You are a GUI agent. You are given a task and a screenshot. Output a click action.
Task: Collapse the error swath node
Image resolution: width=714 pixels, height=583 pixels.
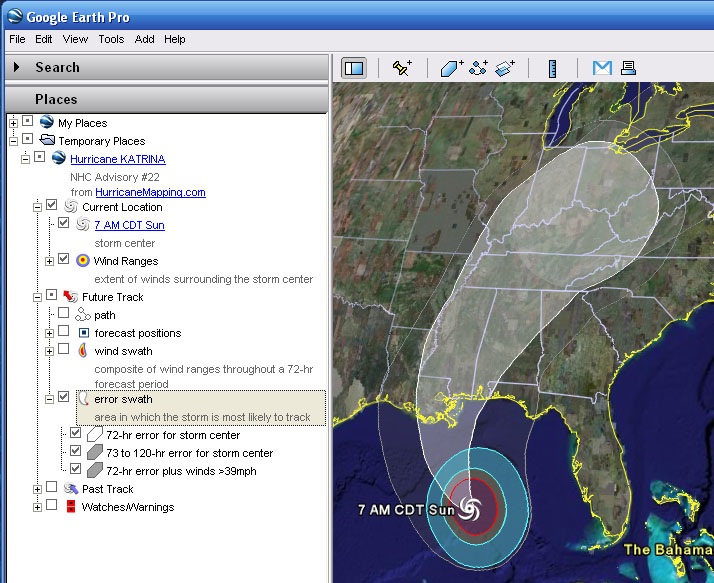pos(49,399)
